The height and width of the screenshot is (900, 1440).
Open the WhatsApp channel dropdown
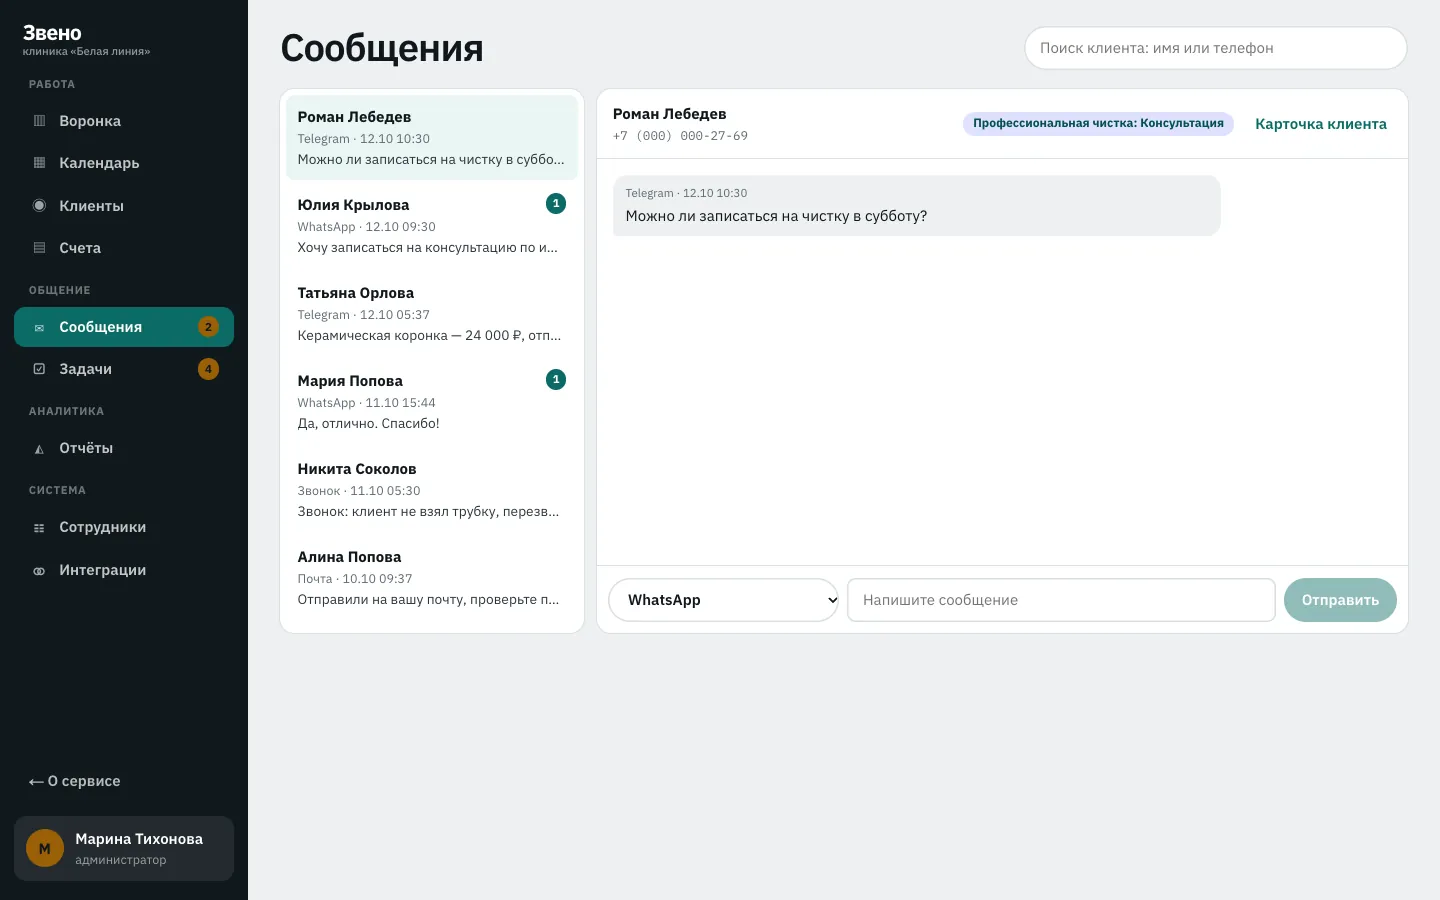click(723, 600)
